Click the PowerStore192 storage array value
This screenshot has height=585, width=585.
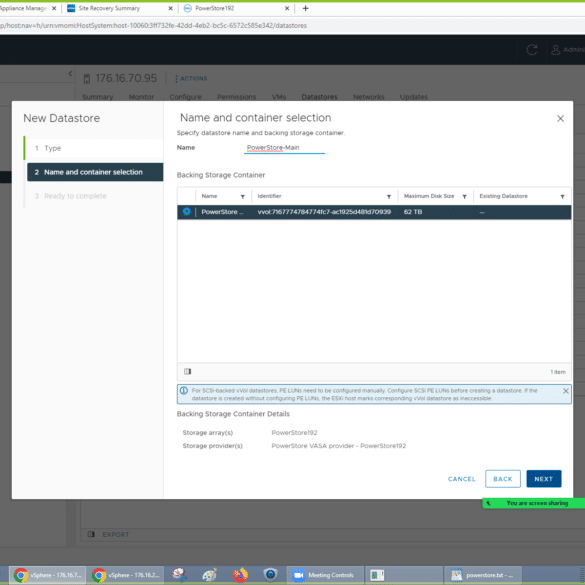[294, 433]
